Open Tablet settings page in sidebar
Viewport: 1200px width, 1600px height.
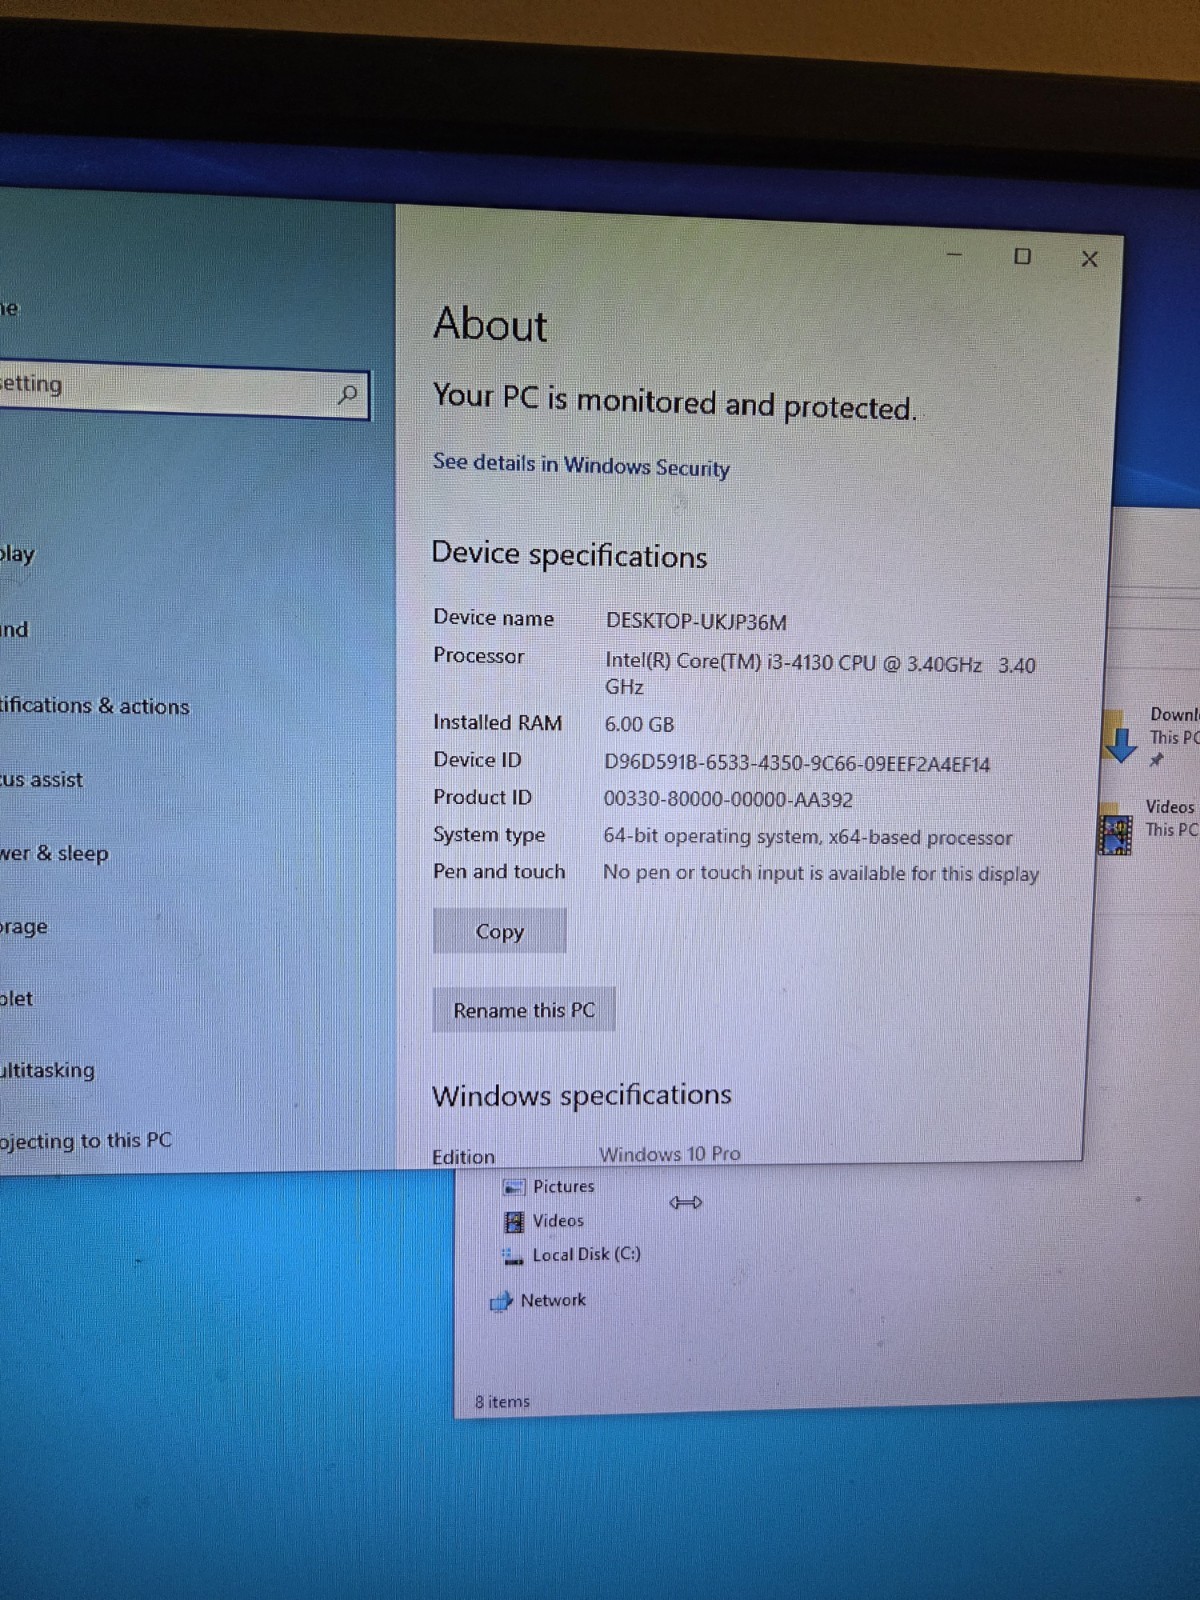pos(16,998)
